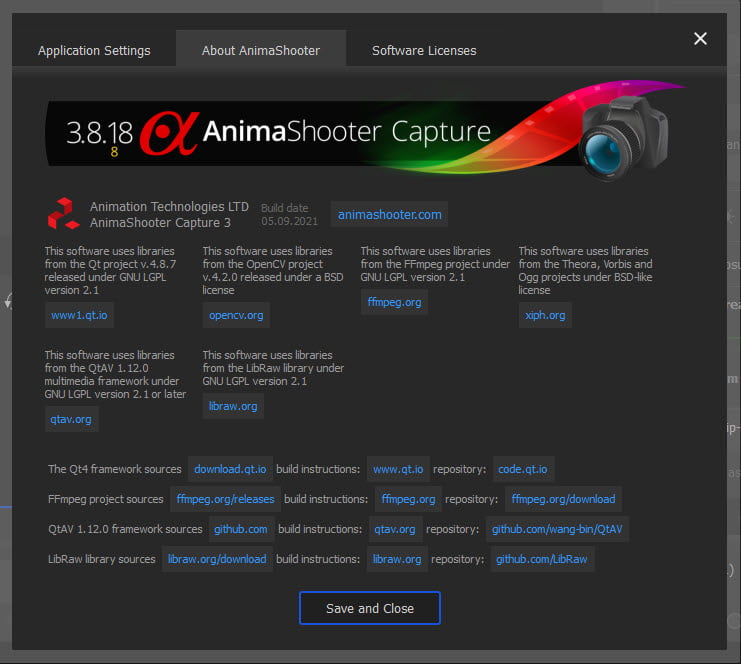Screen dimensions: 741x664
Task: Click the Animation Technologies red cube logo
Action: click(63, 214)
